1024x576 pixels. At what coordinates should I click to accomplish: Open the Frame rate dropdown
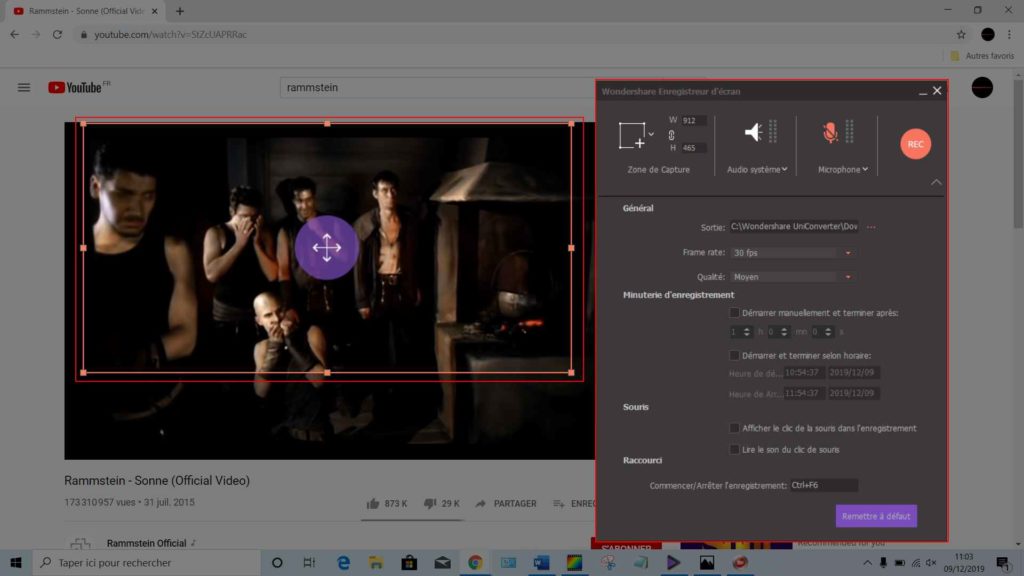tap(792, 253)
